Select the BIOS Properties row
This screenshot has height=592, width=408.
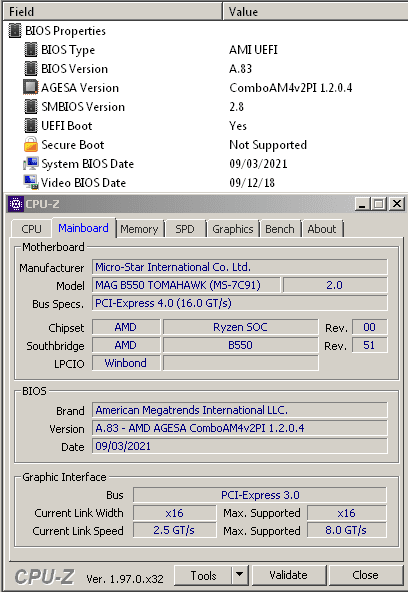click(x=205, y=31)
